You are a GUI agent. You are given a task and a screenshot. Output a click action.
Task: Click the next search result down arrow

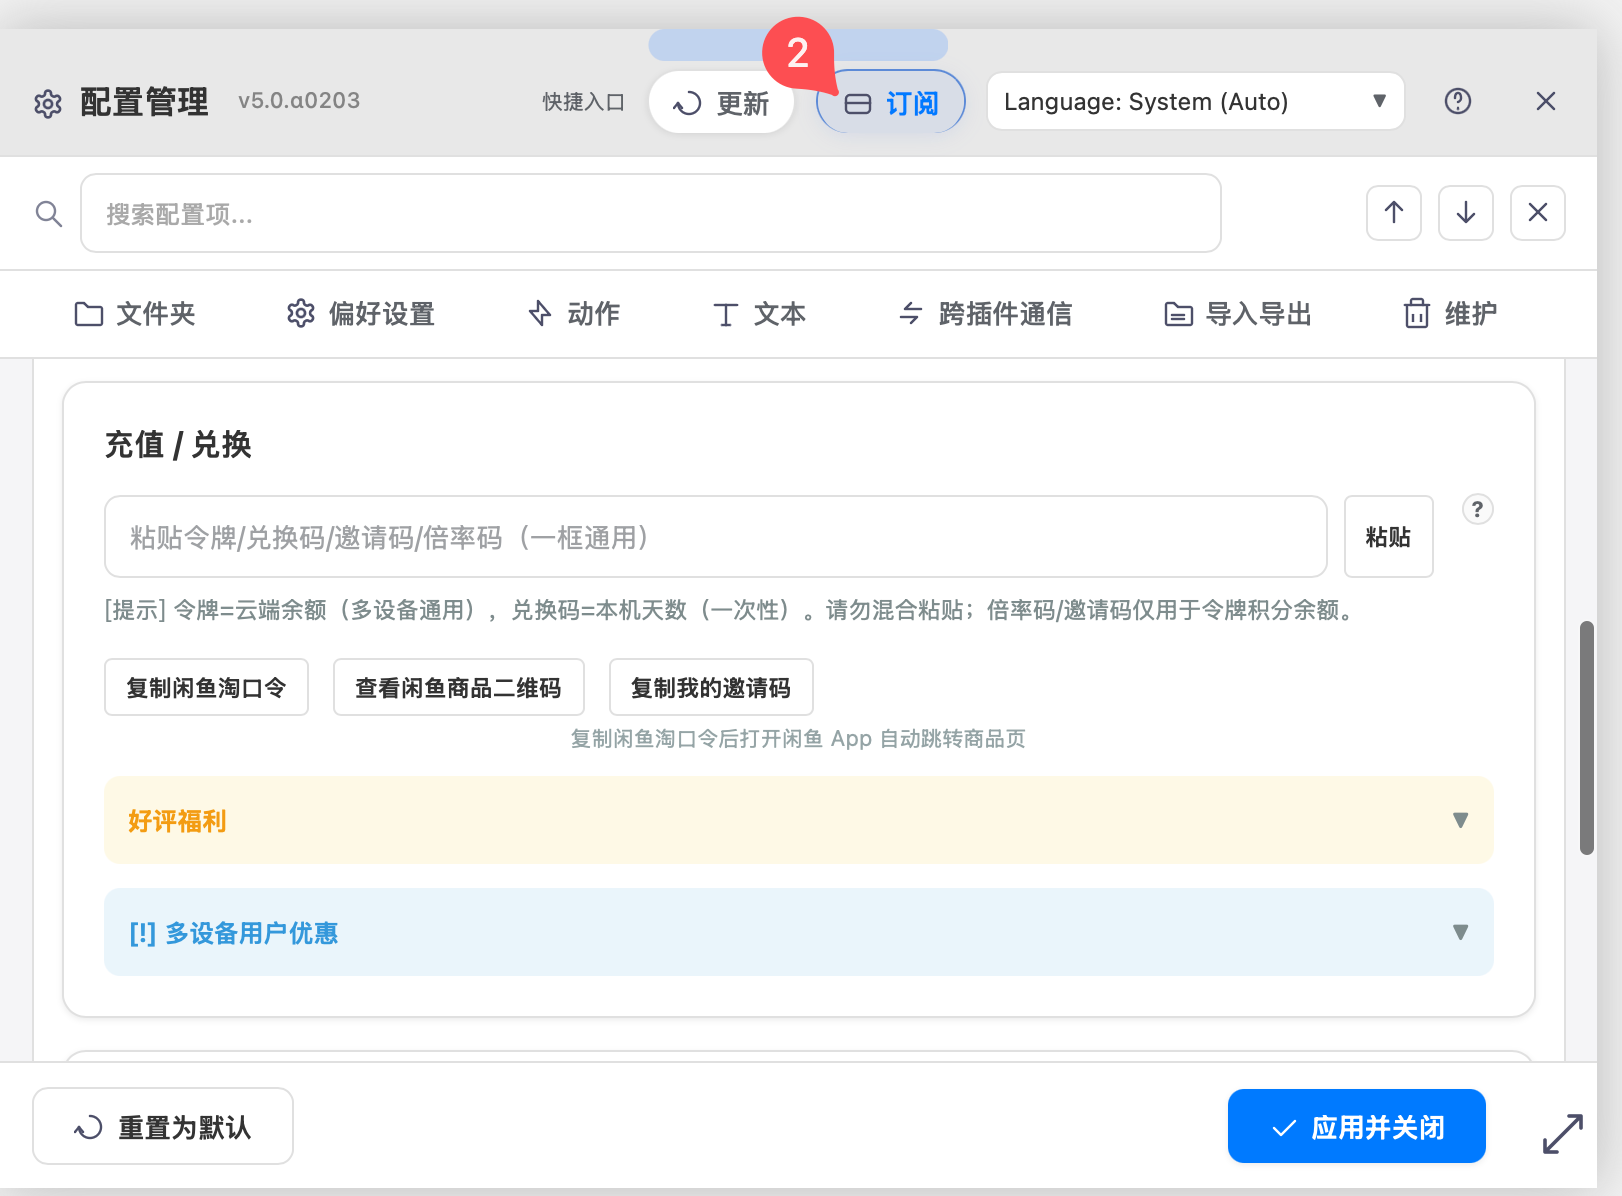1465,212
